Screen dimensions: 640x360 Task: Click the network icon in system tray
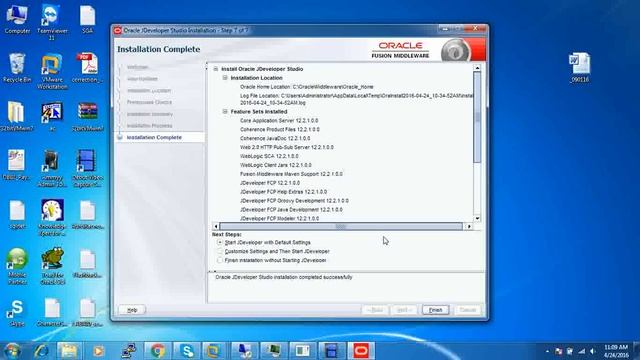pyautogui.click(x=582, y=351)
